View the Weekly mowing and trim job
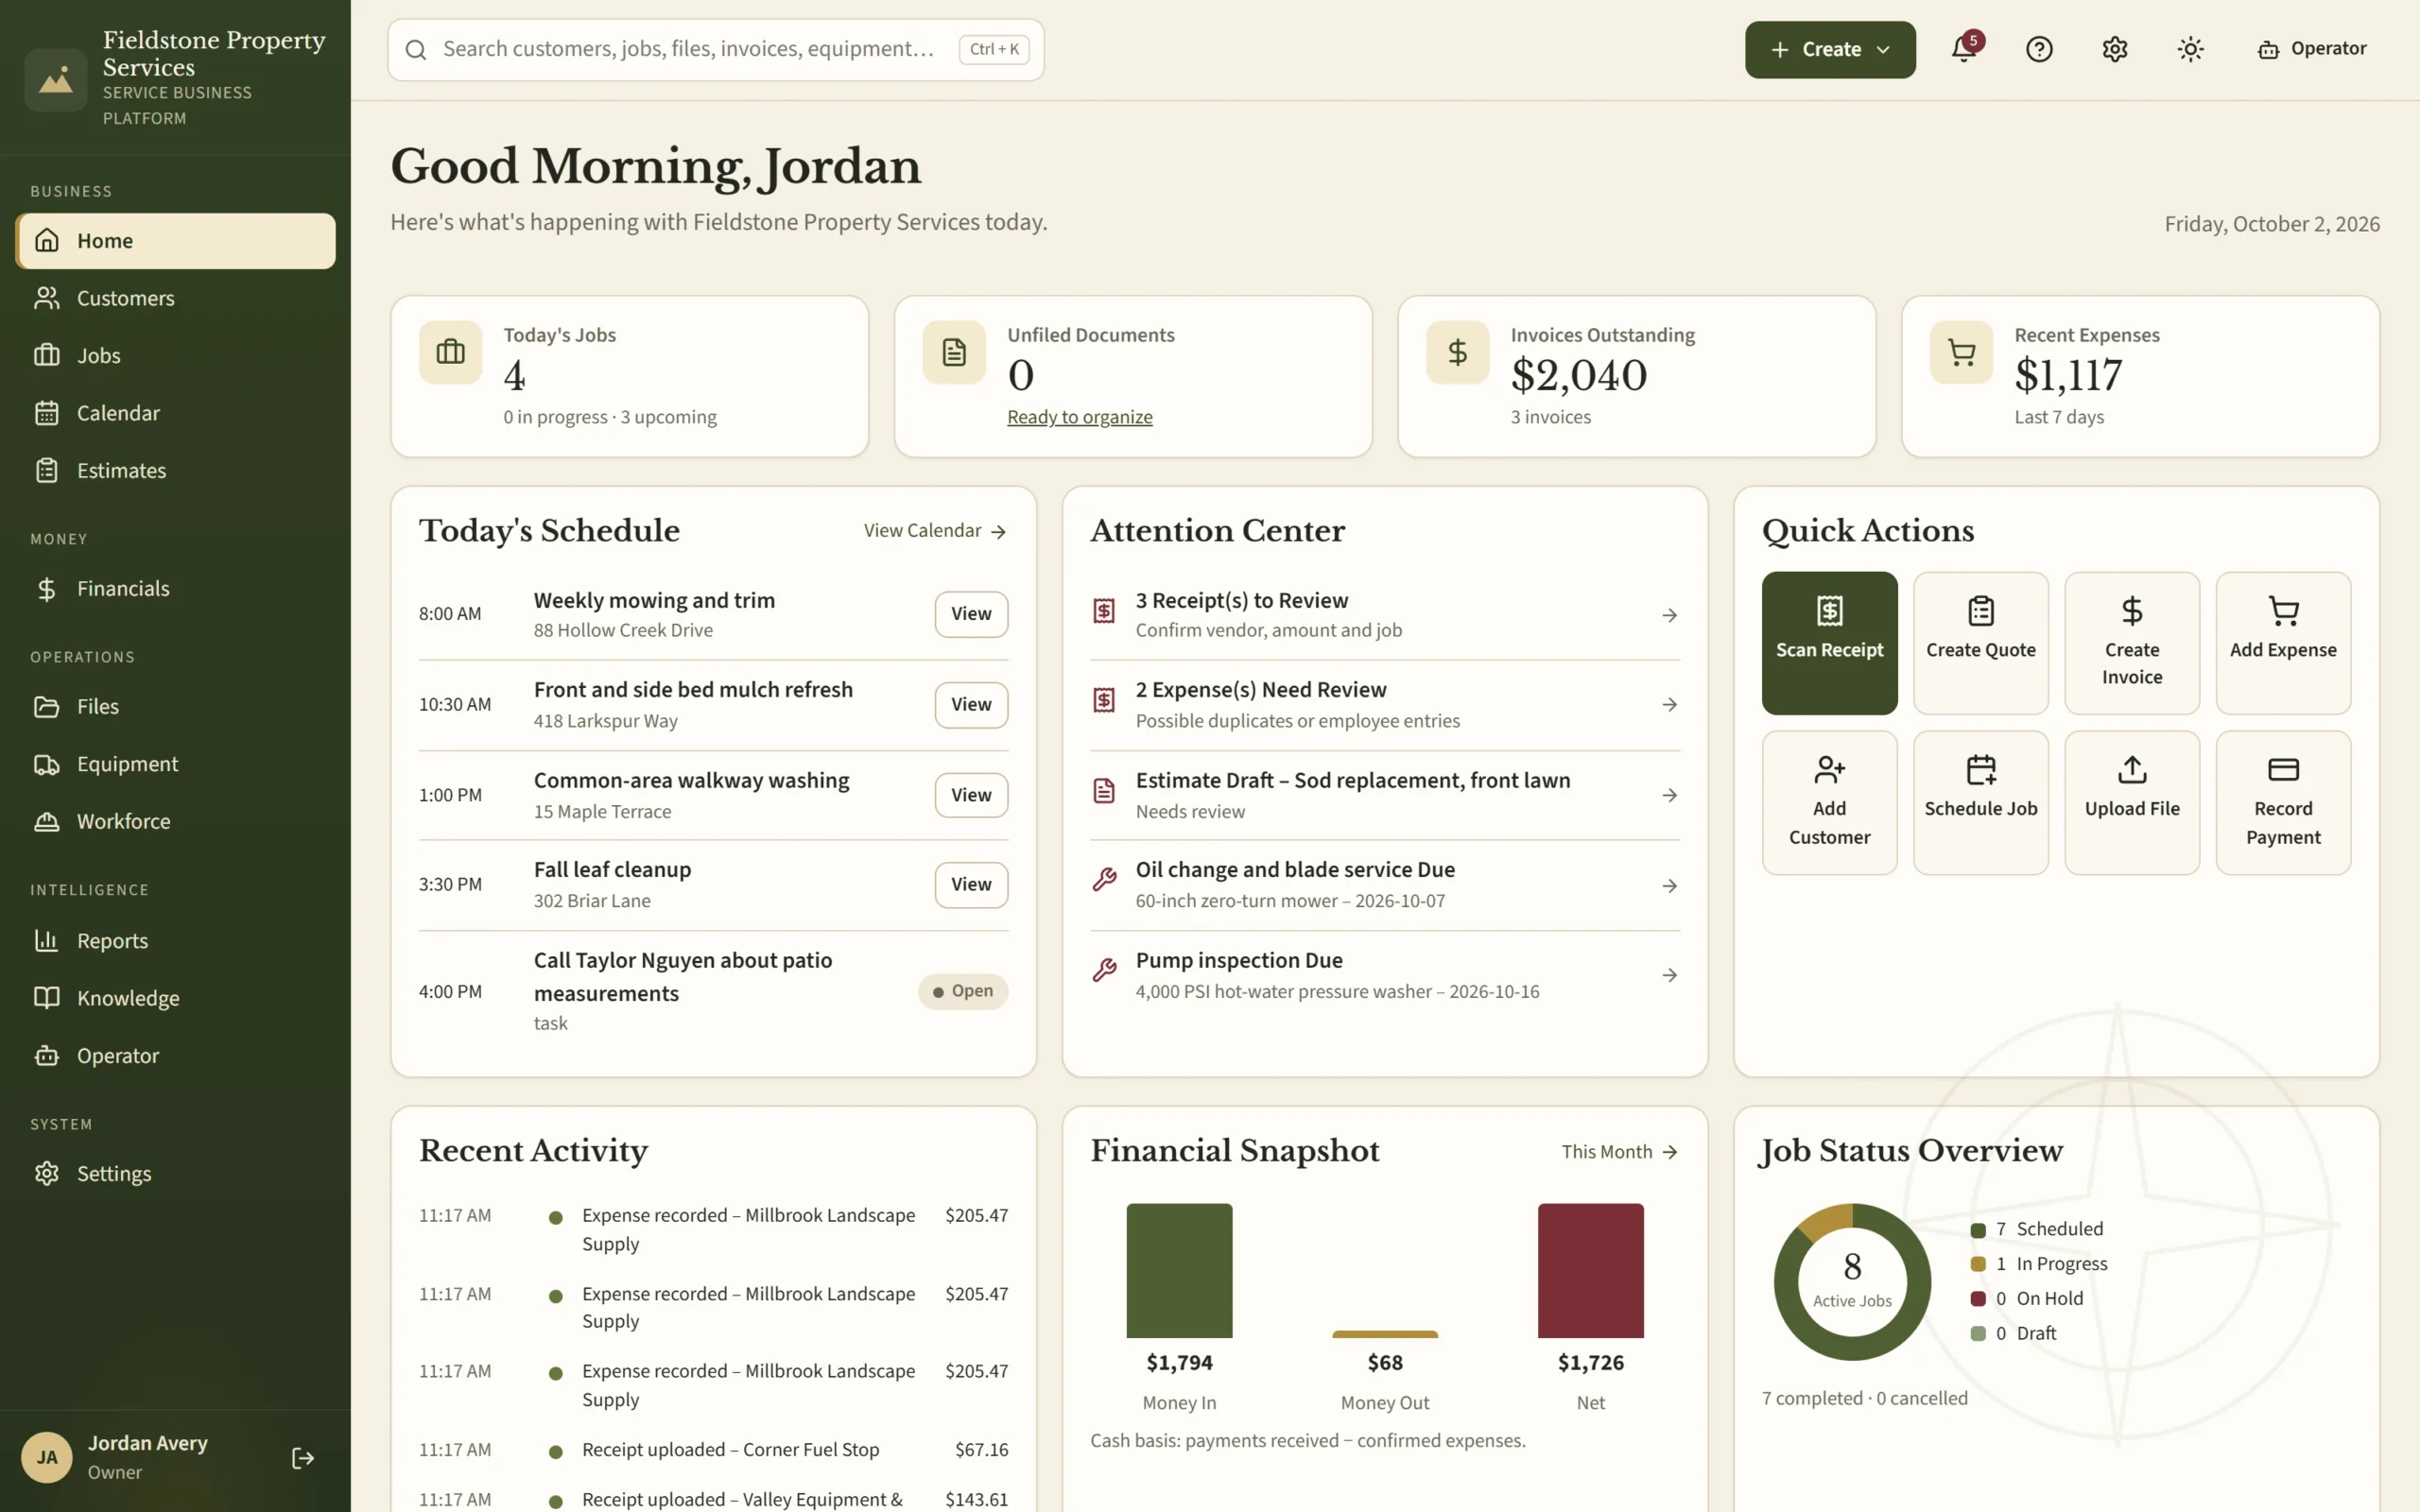Image resolution: width=2420 pixels, height=1512 pixels. pos(971,614)
